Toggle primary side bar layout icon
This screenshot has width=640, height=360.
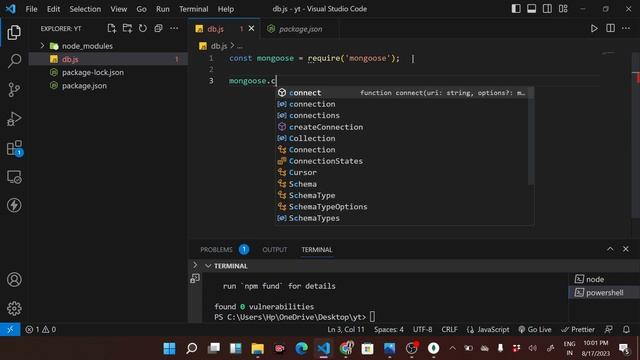tap(516, 9)
